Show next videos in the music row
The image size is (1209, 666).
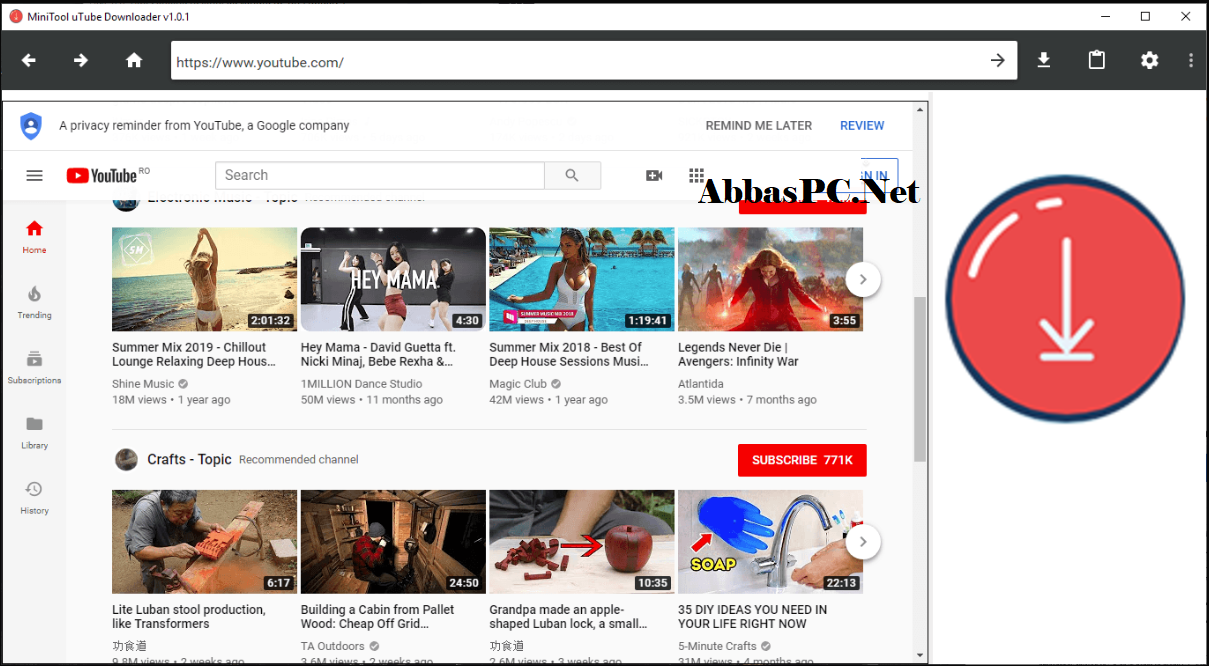pos(863,279)
